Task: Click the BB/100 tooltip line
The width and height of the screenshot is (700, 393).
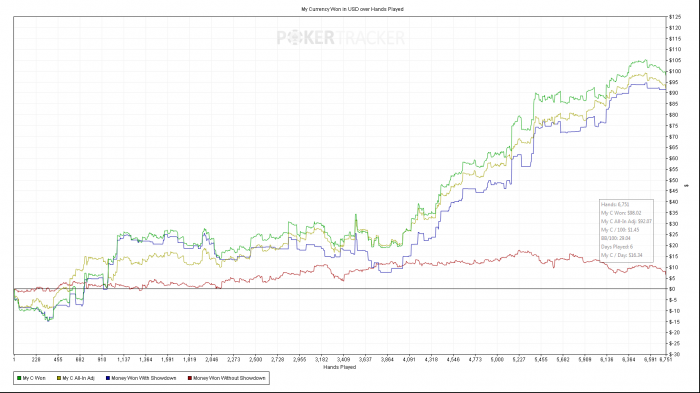Action: coord(616,238)
